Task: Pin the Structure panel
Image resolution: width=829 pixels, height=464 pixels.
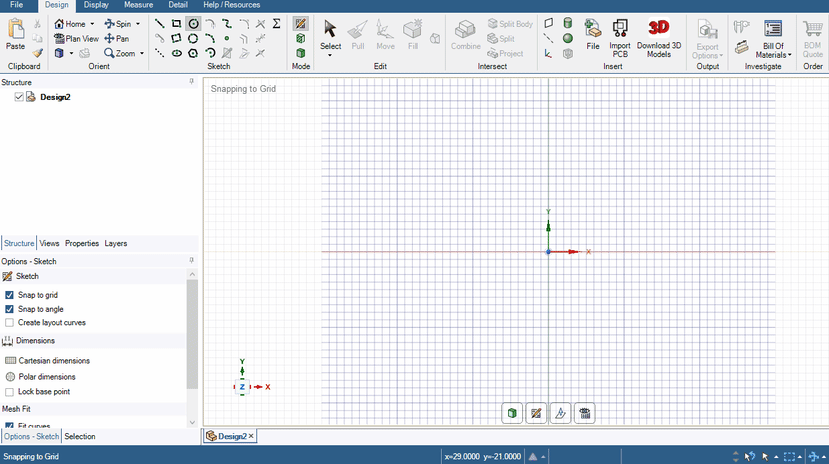Action: click(x=191, y=82)
